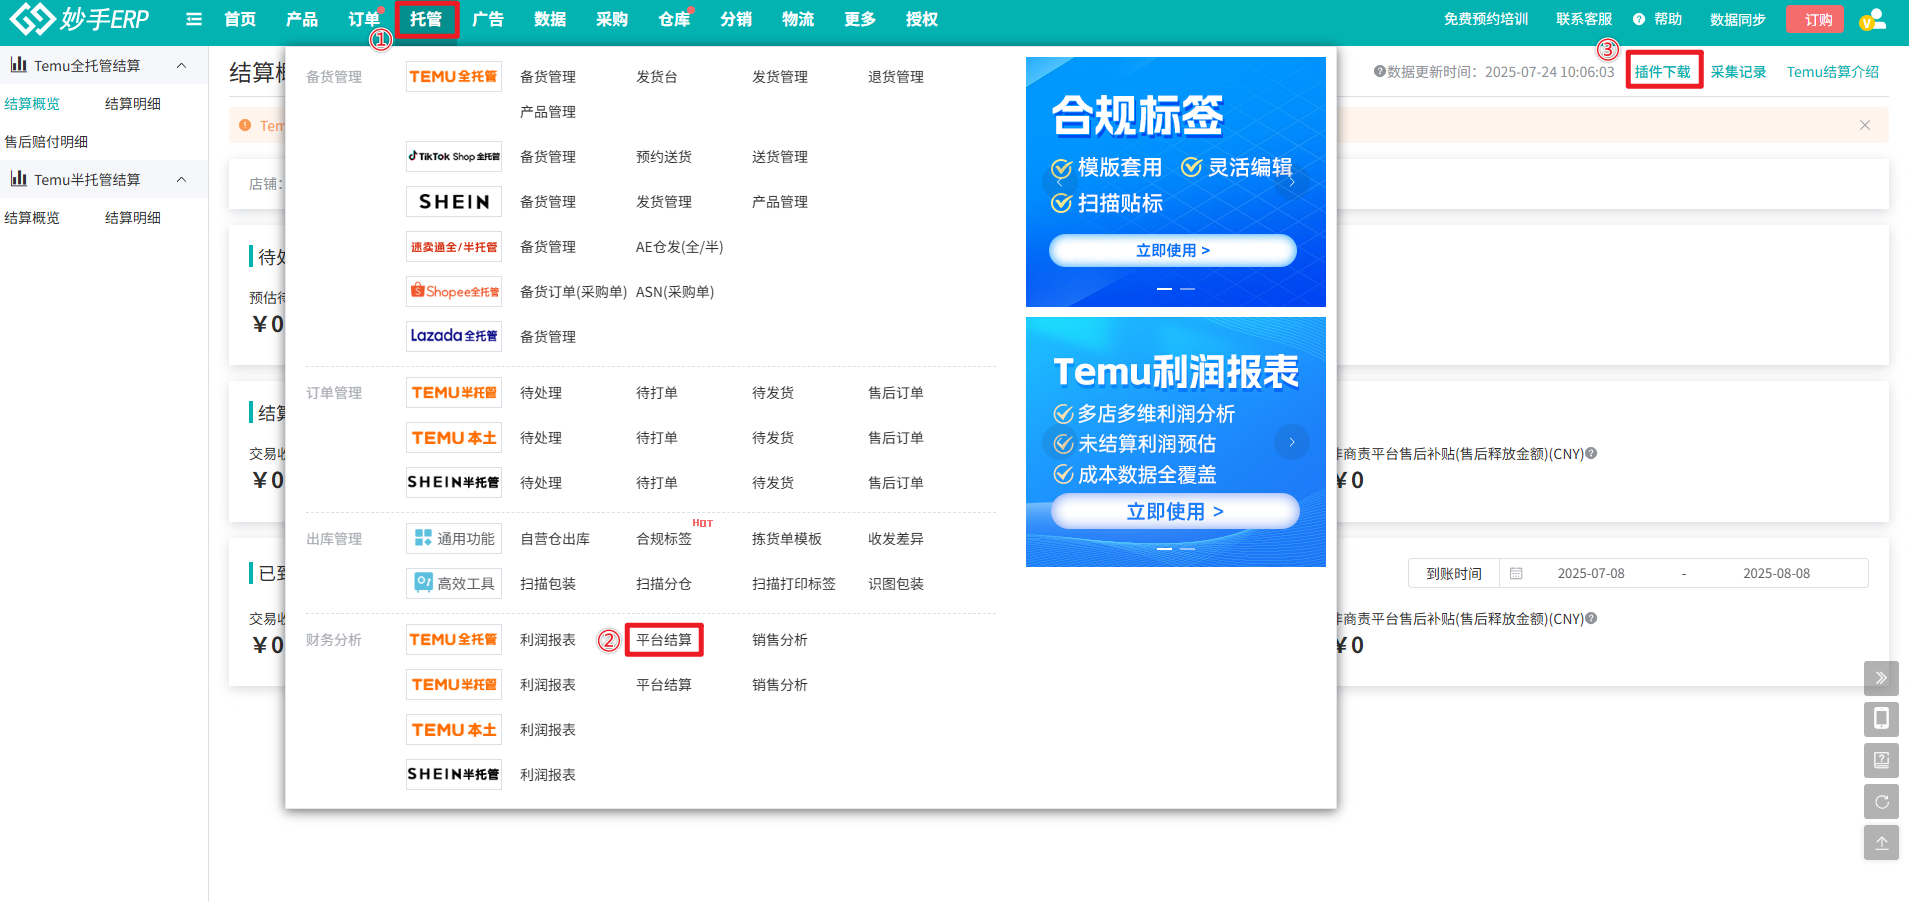Click the TEMU全托管 logo under 财务分析
This screenshot has height=902, width=1909.
[x=453, y=639]
